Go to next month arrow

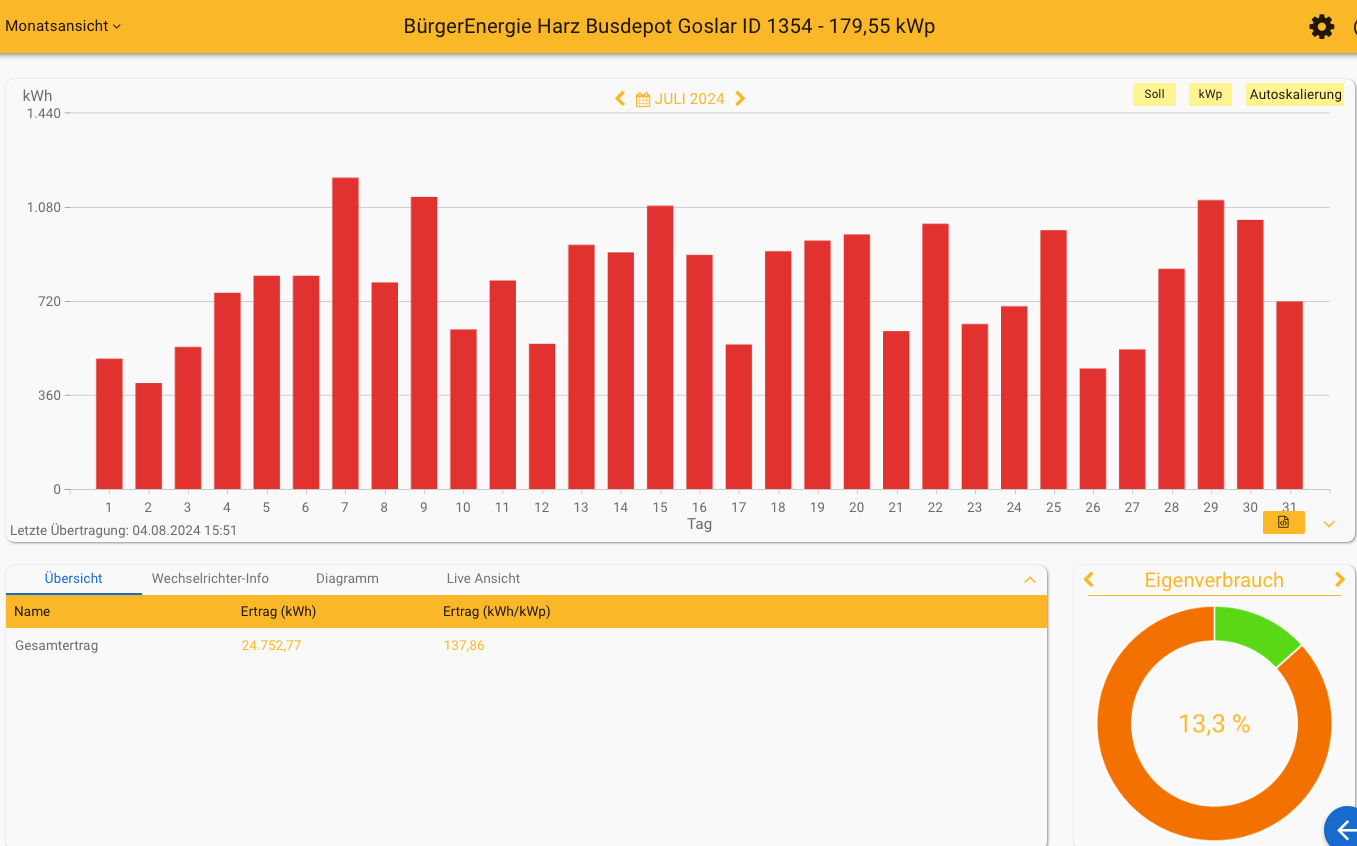pyautogui.click(x=740, y=98)
